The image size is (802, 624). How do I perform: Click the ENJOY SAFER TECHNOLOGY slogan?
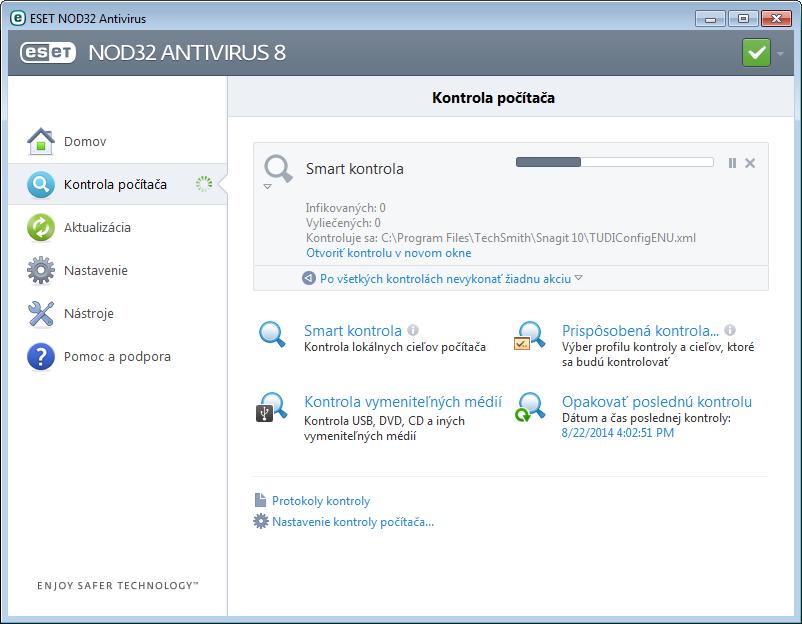(x=118, y=586)
